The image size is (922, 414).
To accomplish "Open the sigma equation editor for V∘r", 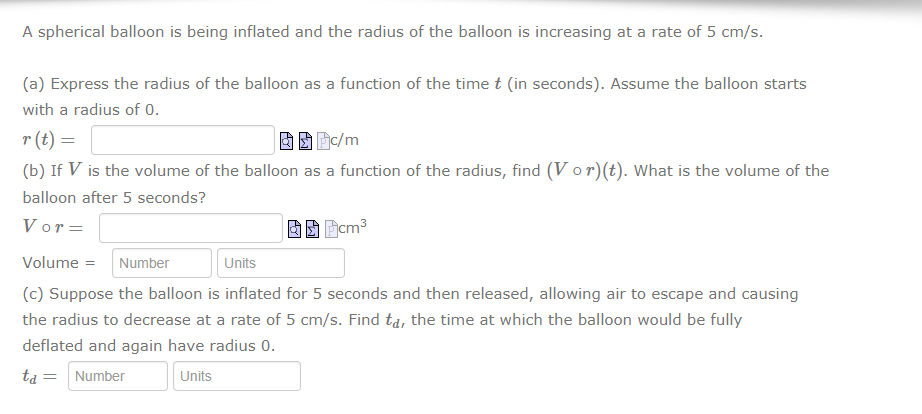I will tap(313, 229).
